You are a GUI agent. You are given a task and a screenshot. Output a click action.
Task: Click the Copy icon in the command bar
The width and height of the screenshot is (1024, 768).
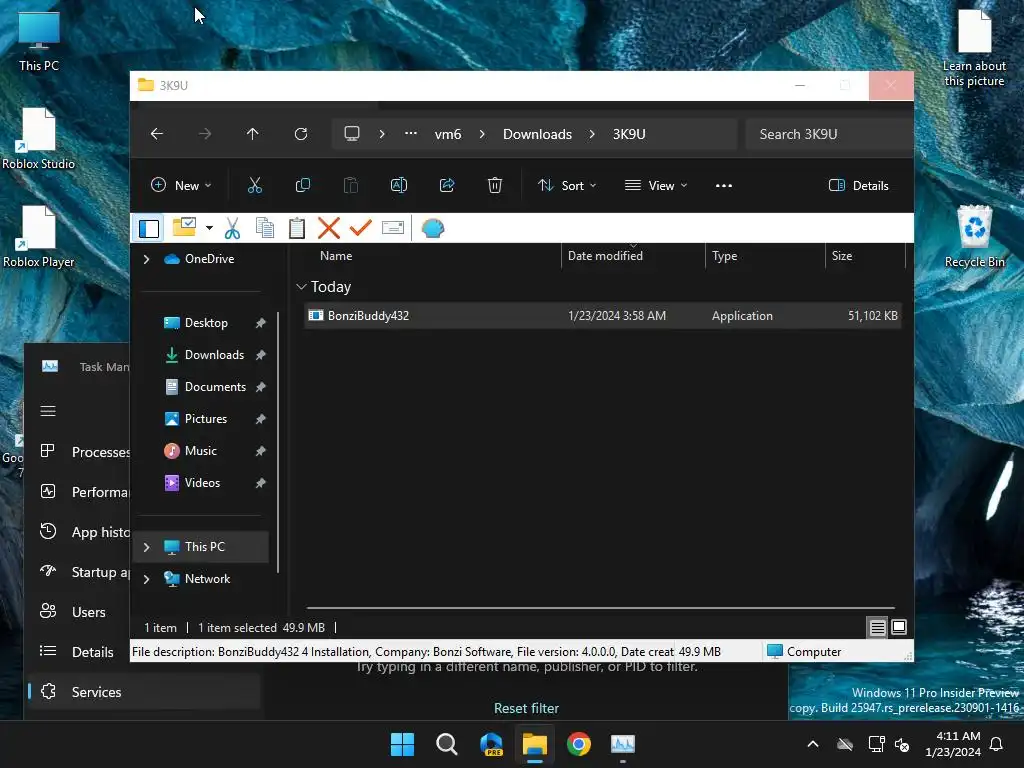pos(302,185)
